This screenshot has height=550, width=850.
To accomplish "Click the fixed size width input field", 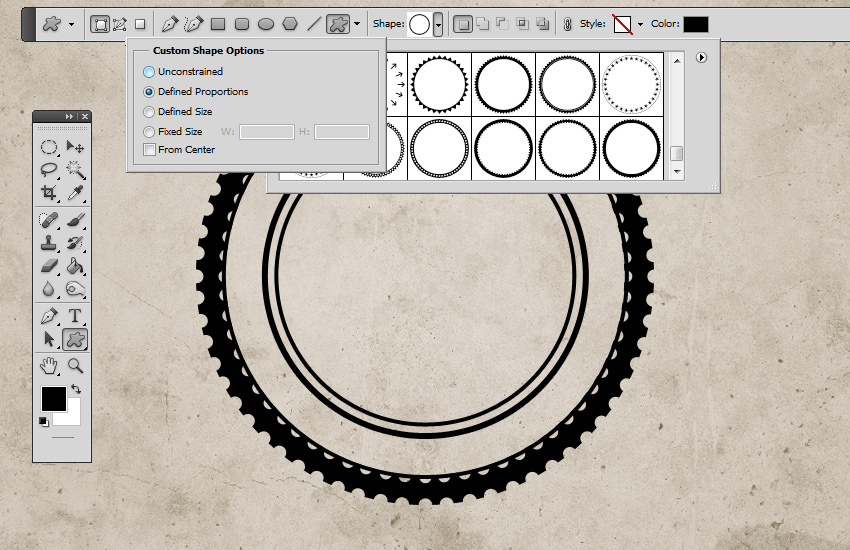I will tap(267, 132).
